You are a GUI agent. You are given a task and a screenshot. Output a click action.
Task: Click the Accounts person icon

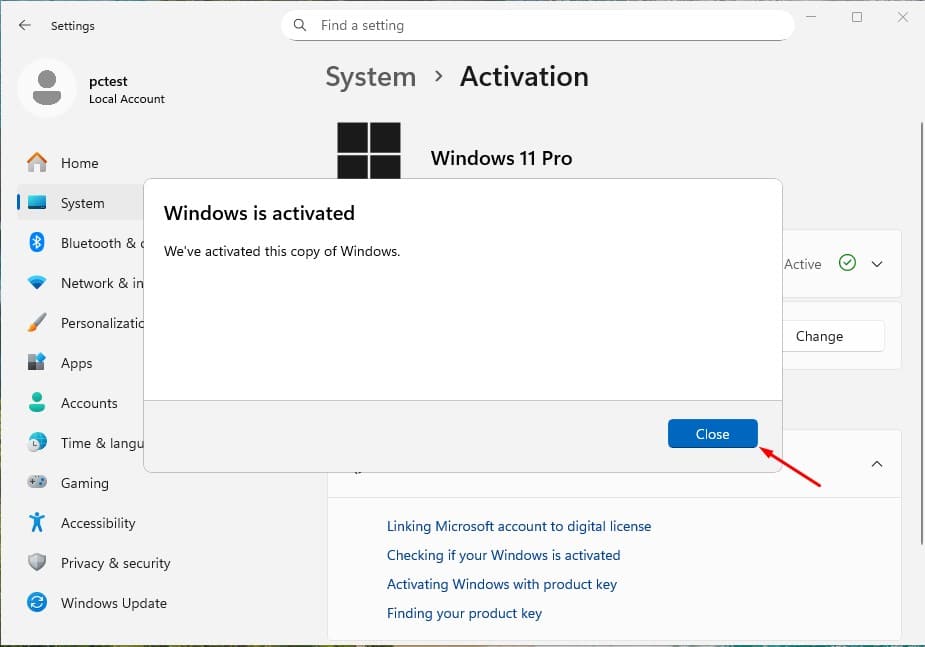tap(37, 403)
